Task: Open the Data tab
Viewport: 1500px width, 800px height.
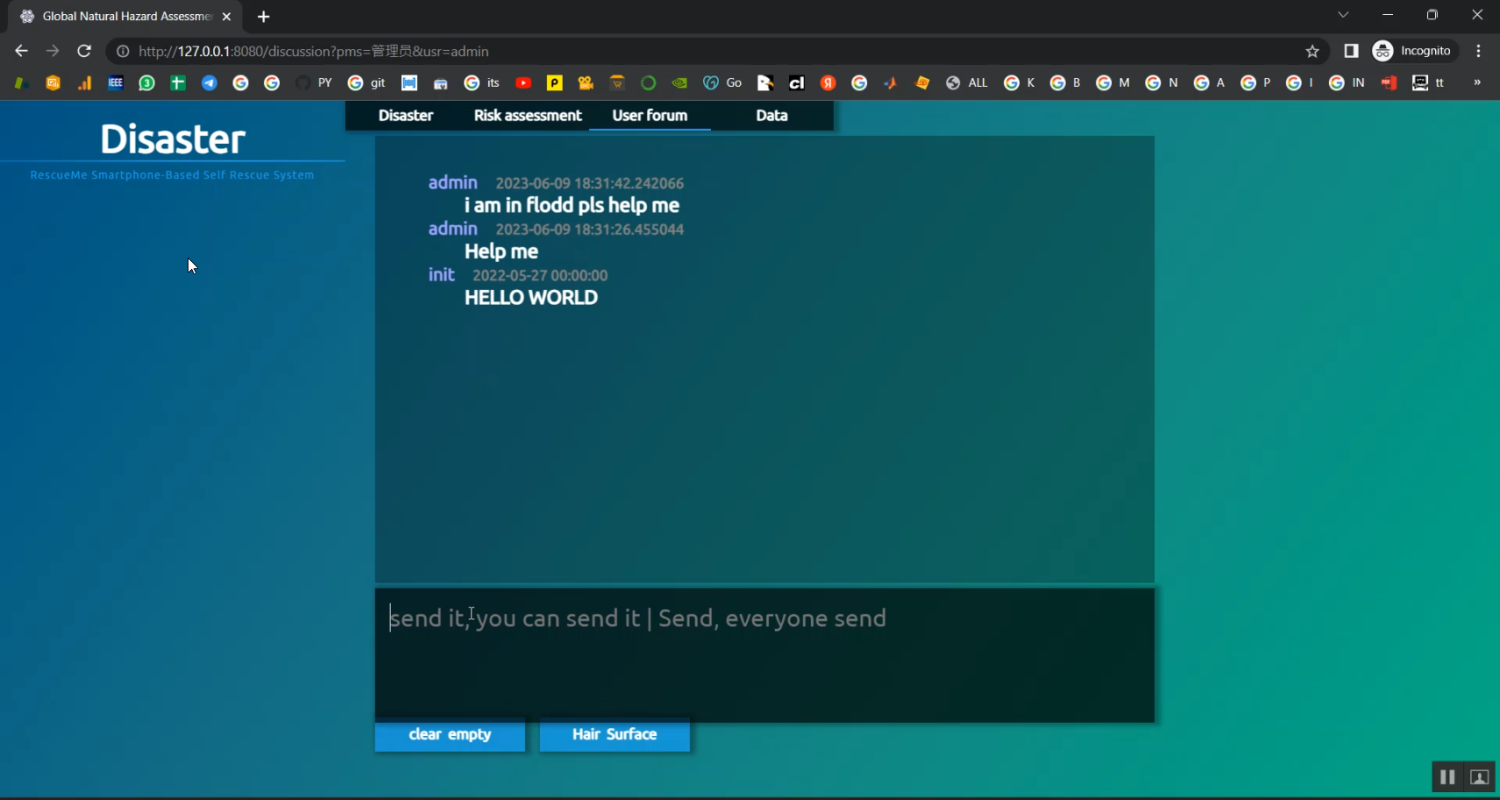Action: (771, 115)
